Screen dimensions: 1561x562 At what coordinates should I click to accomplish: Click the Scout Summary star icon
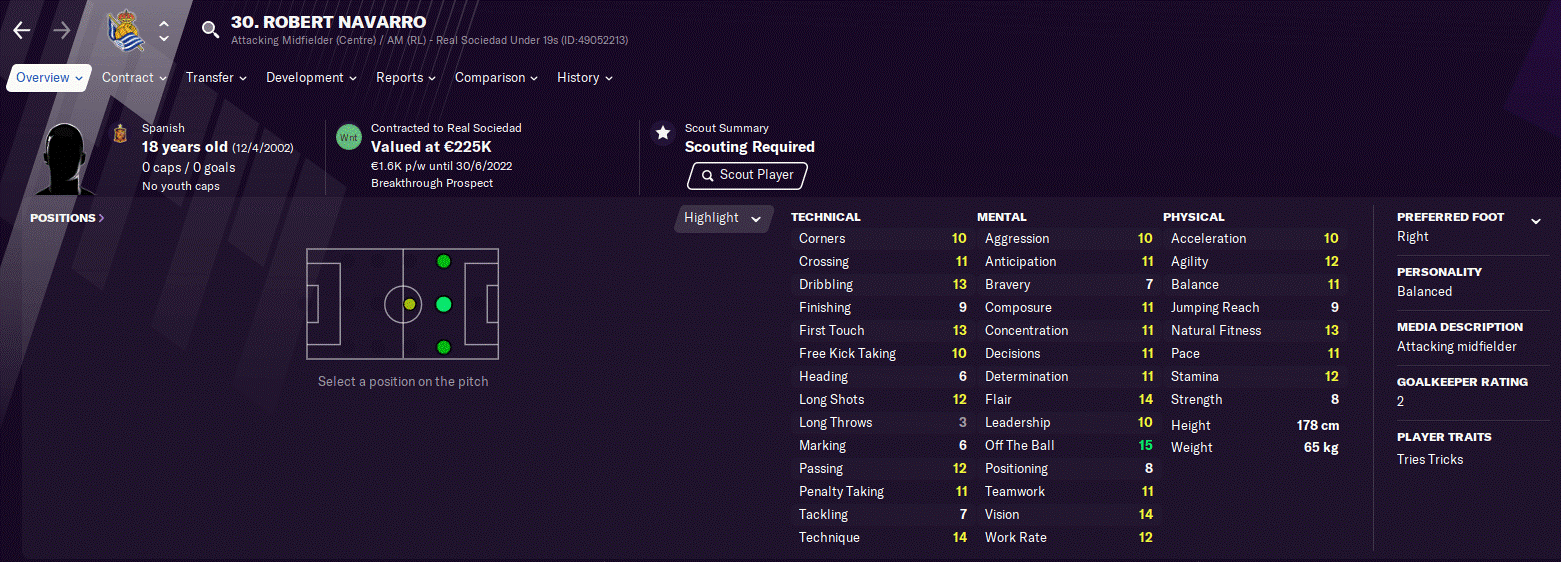pos(662,133)
